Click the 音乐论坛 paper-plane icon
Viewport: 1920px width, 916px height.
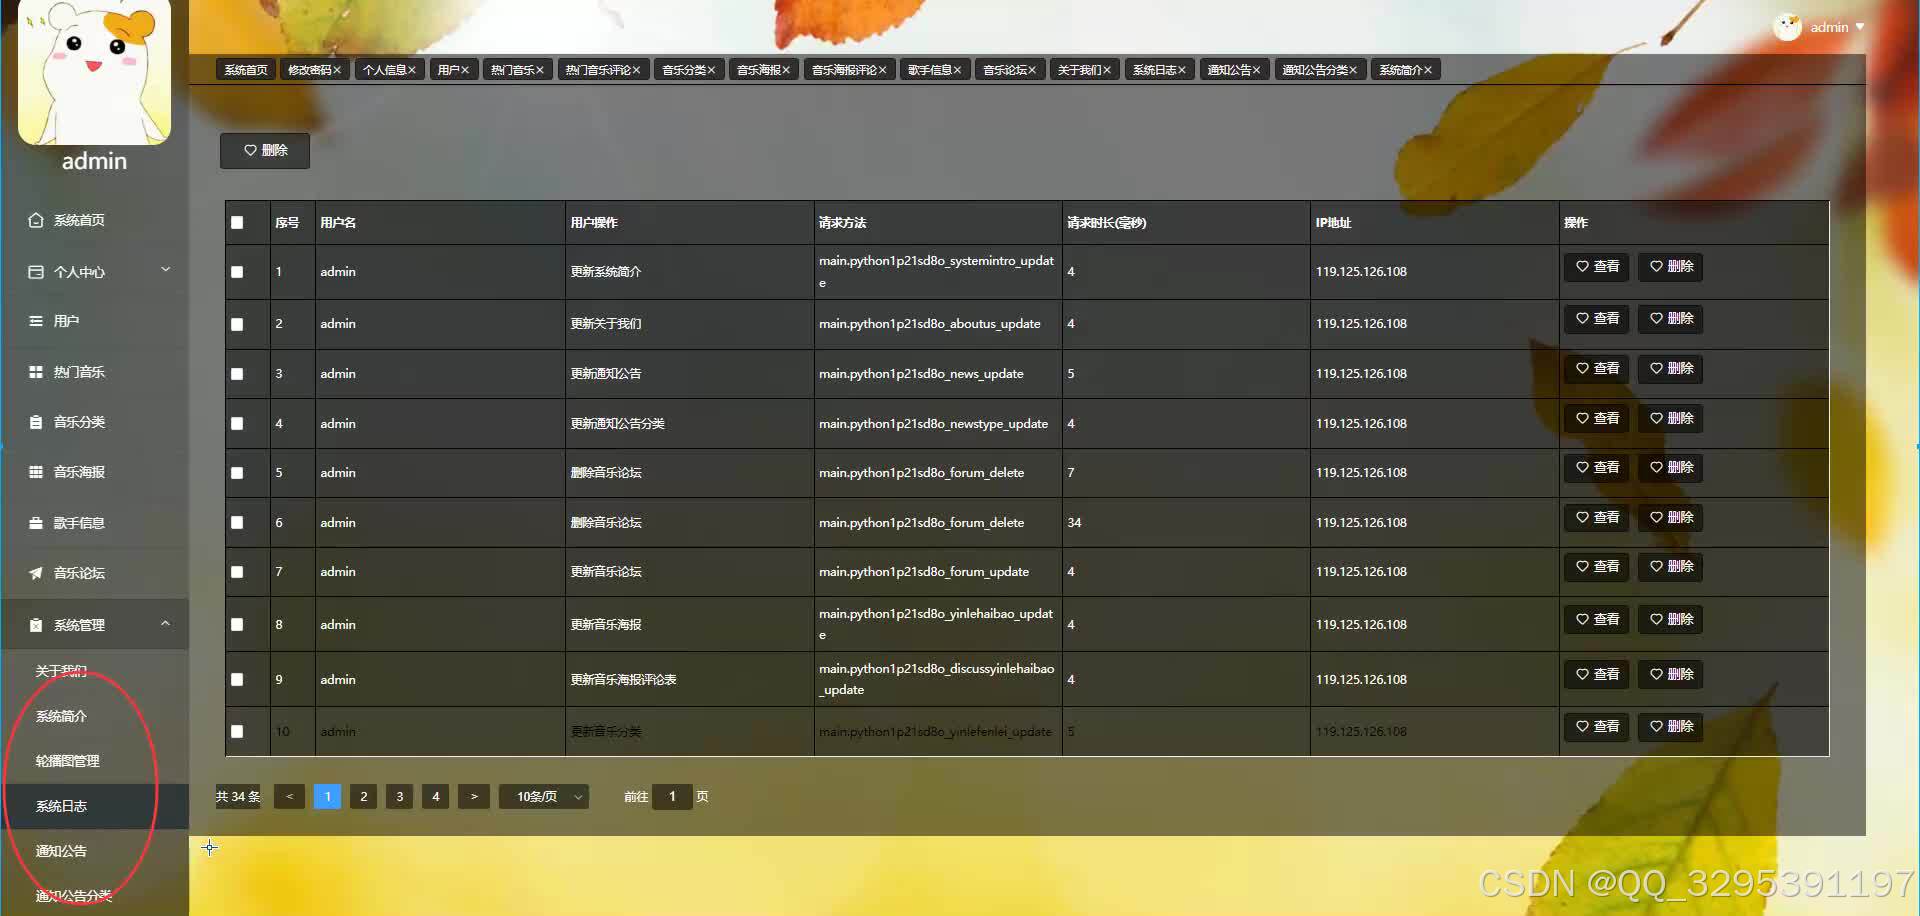36,573
